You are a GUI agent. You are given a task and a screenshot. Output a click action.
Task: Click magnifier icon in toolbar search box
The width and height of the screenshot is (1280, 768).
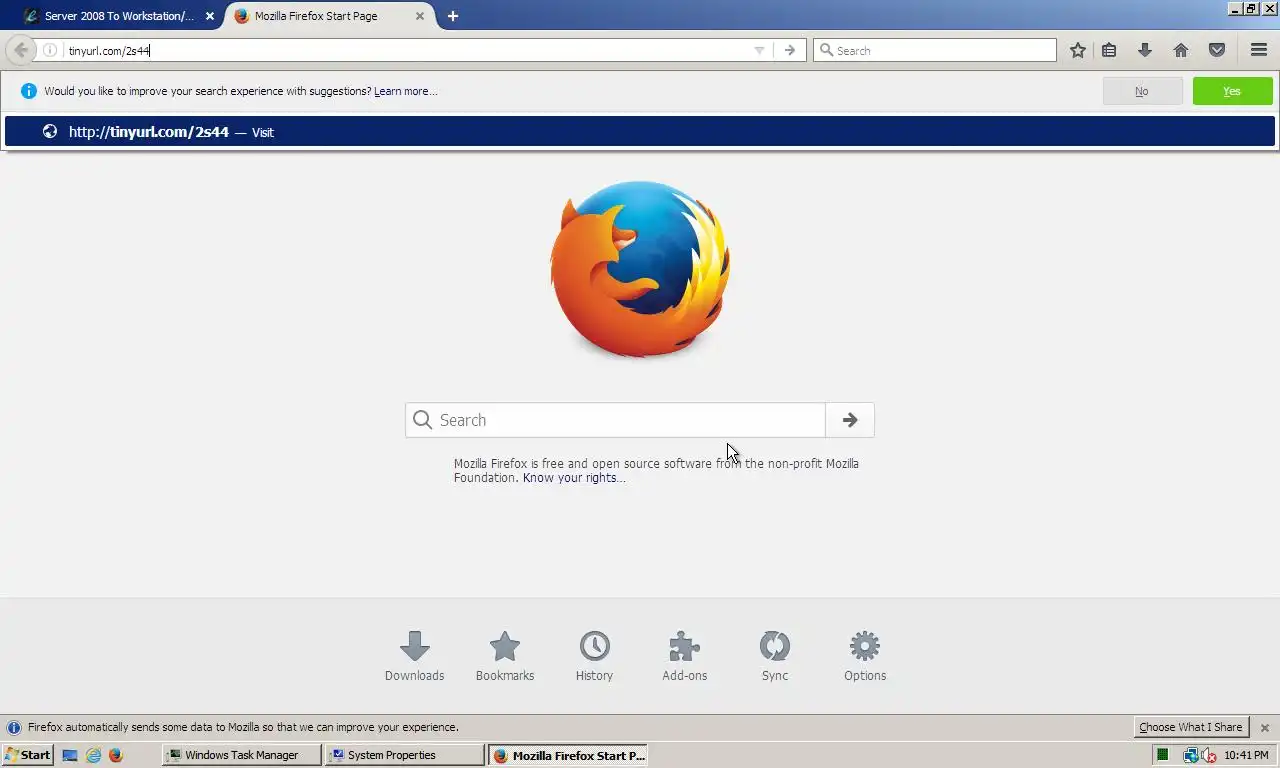point(826,50)
